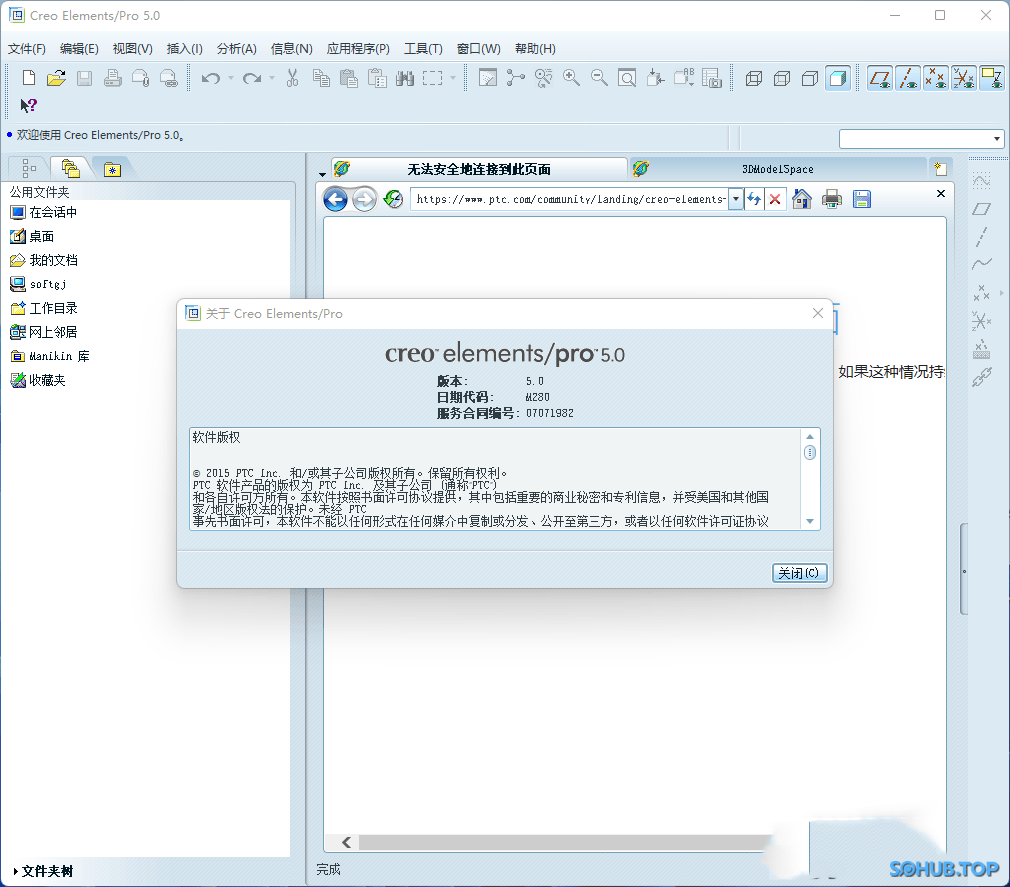The height and width of the screenshot is (887, 1010).
Task: Click the 关闭(C) button in About dialog
Action: coord(800,573)
